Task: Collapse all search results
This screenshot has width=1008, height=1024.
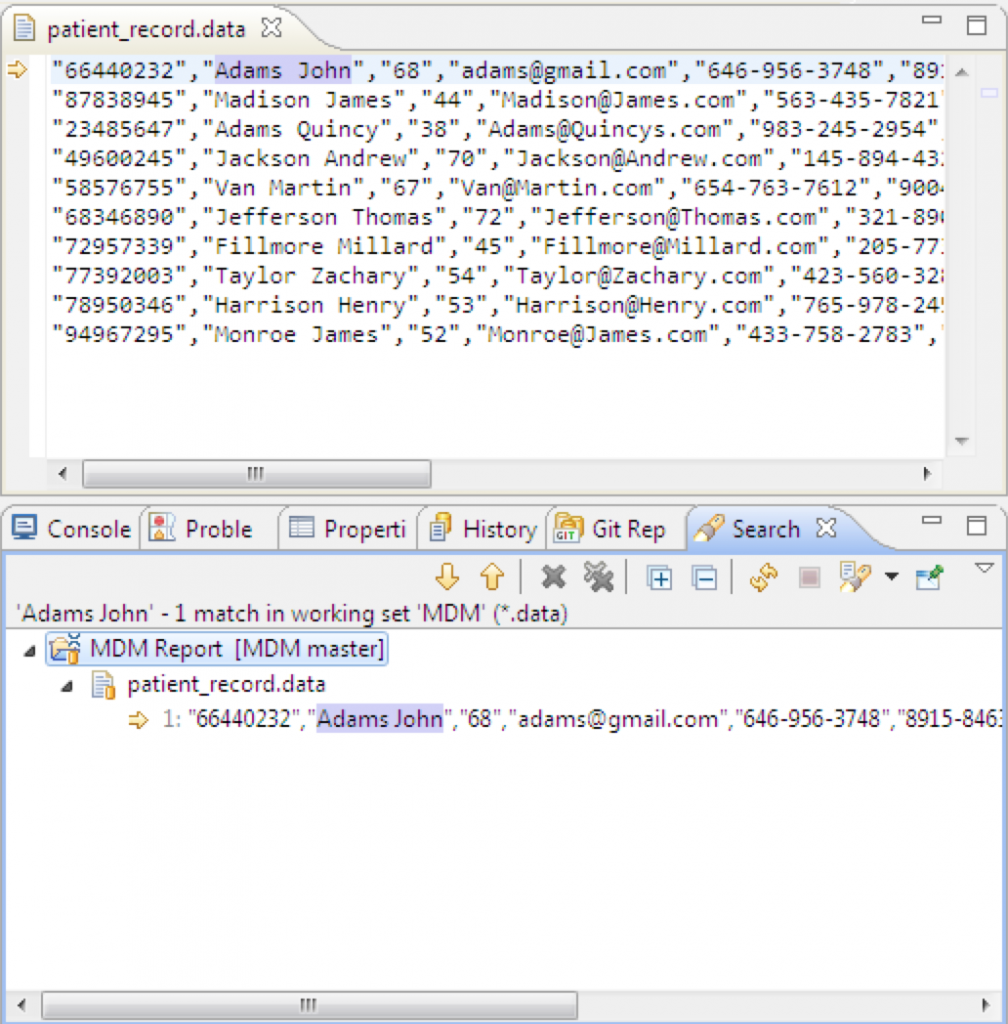Action: pos(704,578)
